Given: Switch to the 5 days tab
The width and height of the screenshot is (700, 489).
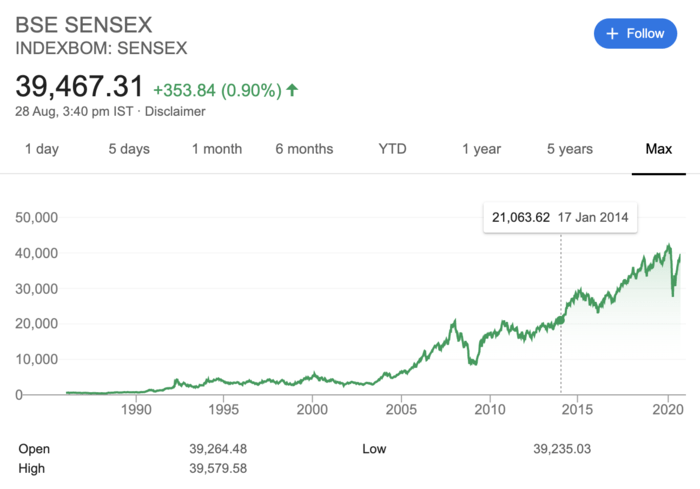Looking at the screenshot, I should coord(129,149).
